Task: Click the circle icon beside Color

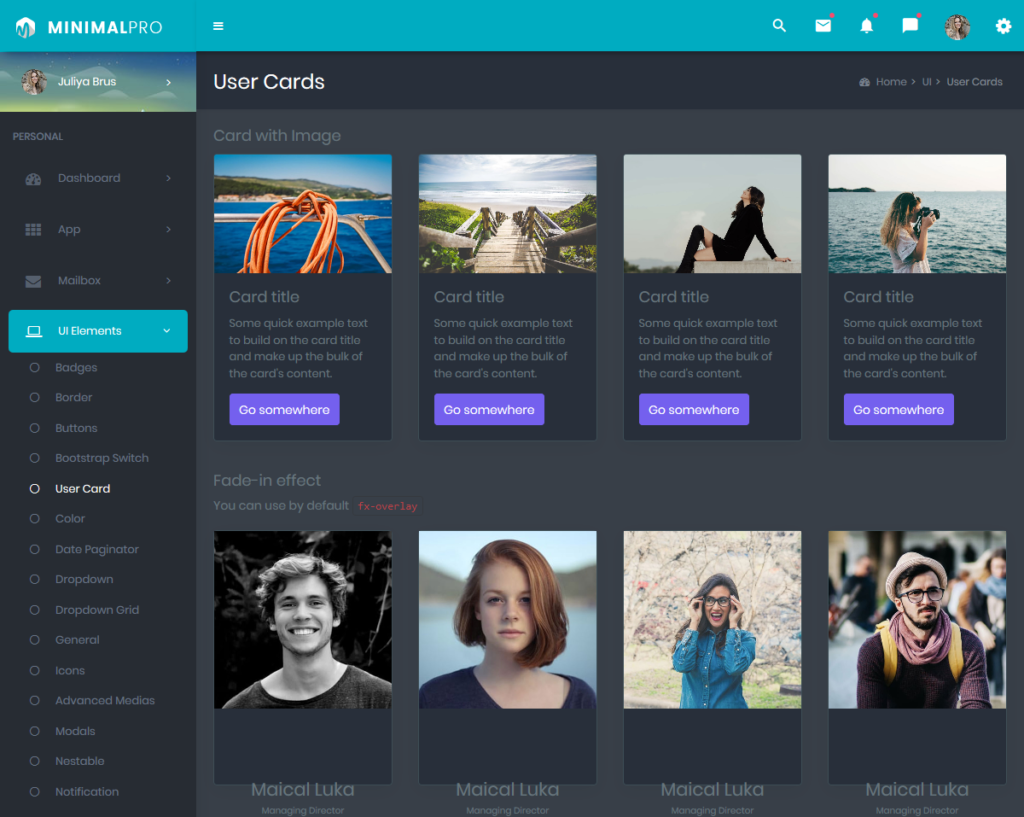Action: [x=35, y=519]
